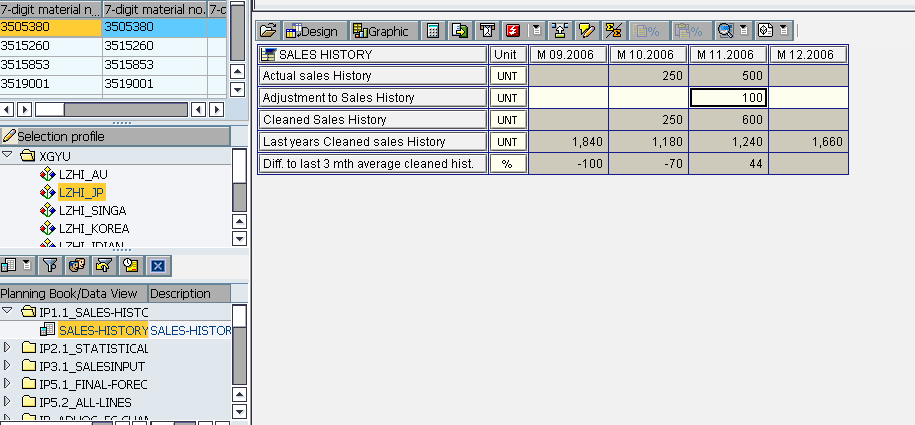Screen dimensions: 915x425
Task: Click Adjustment to Sales History cell for M 10.2006
Action: 647,98
